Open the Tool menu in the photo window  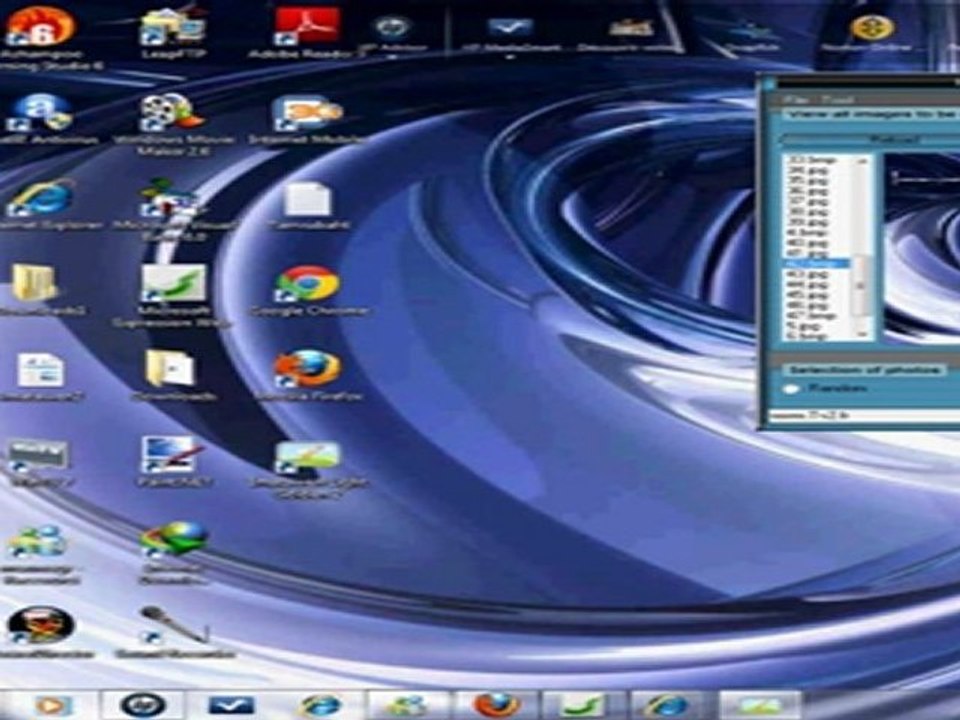pos(837,99)
